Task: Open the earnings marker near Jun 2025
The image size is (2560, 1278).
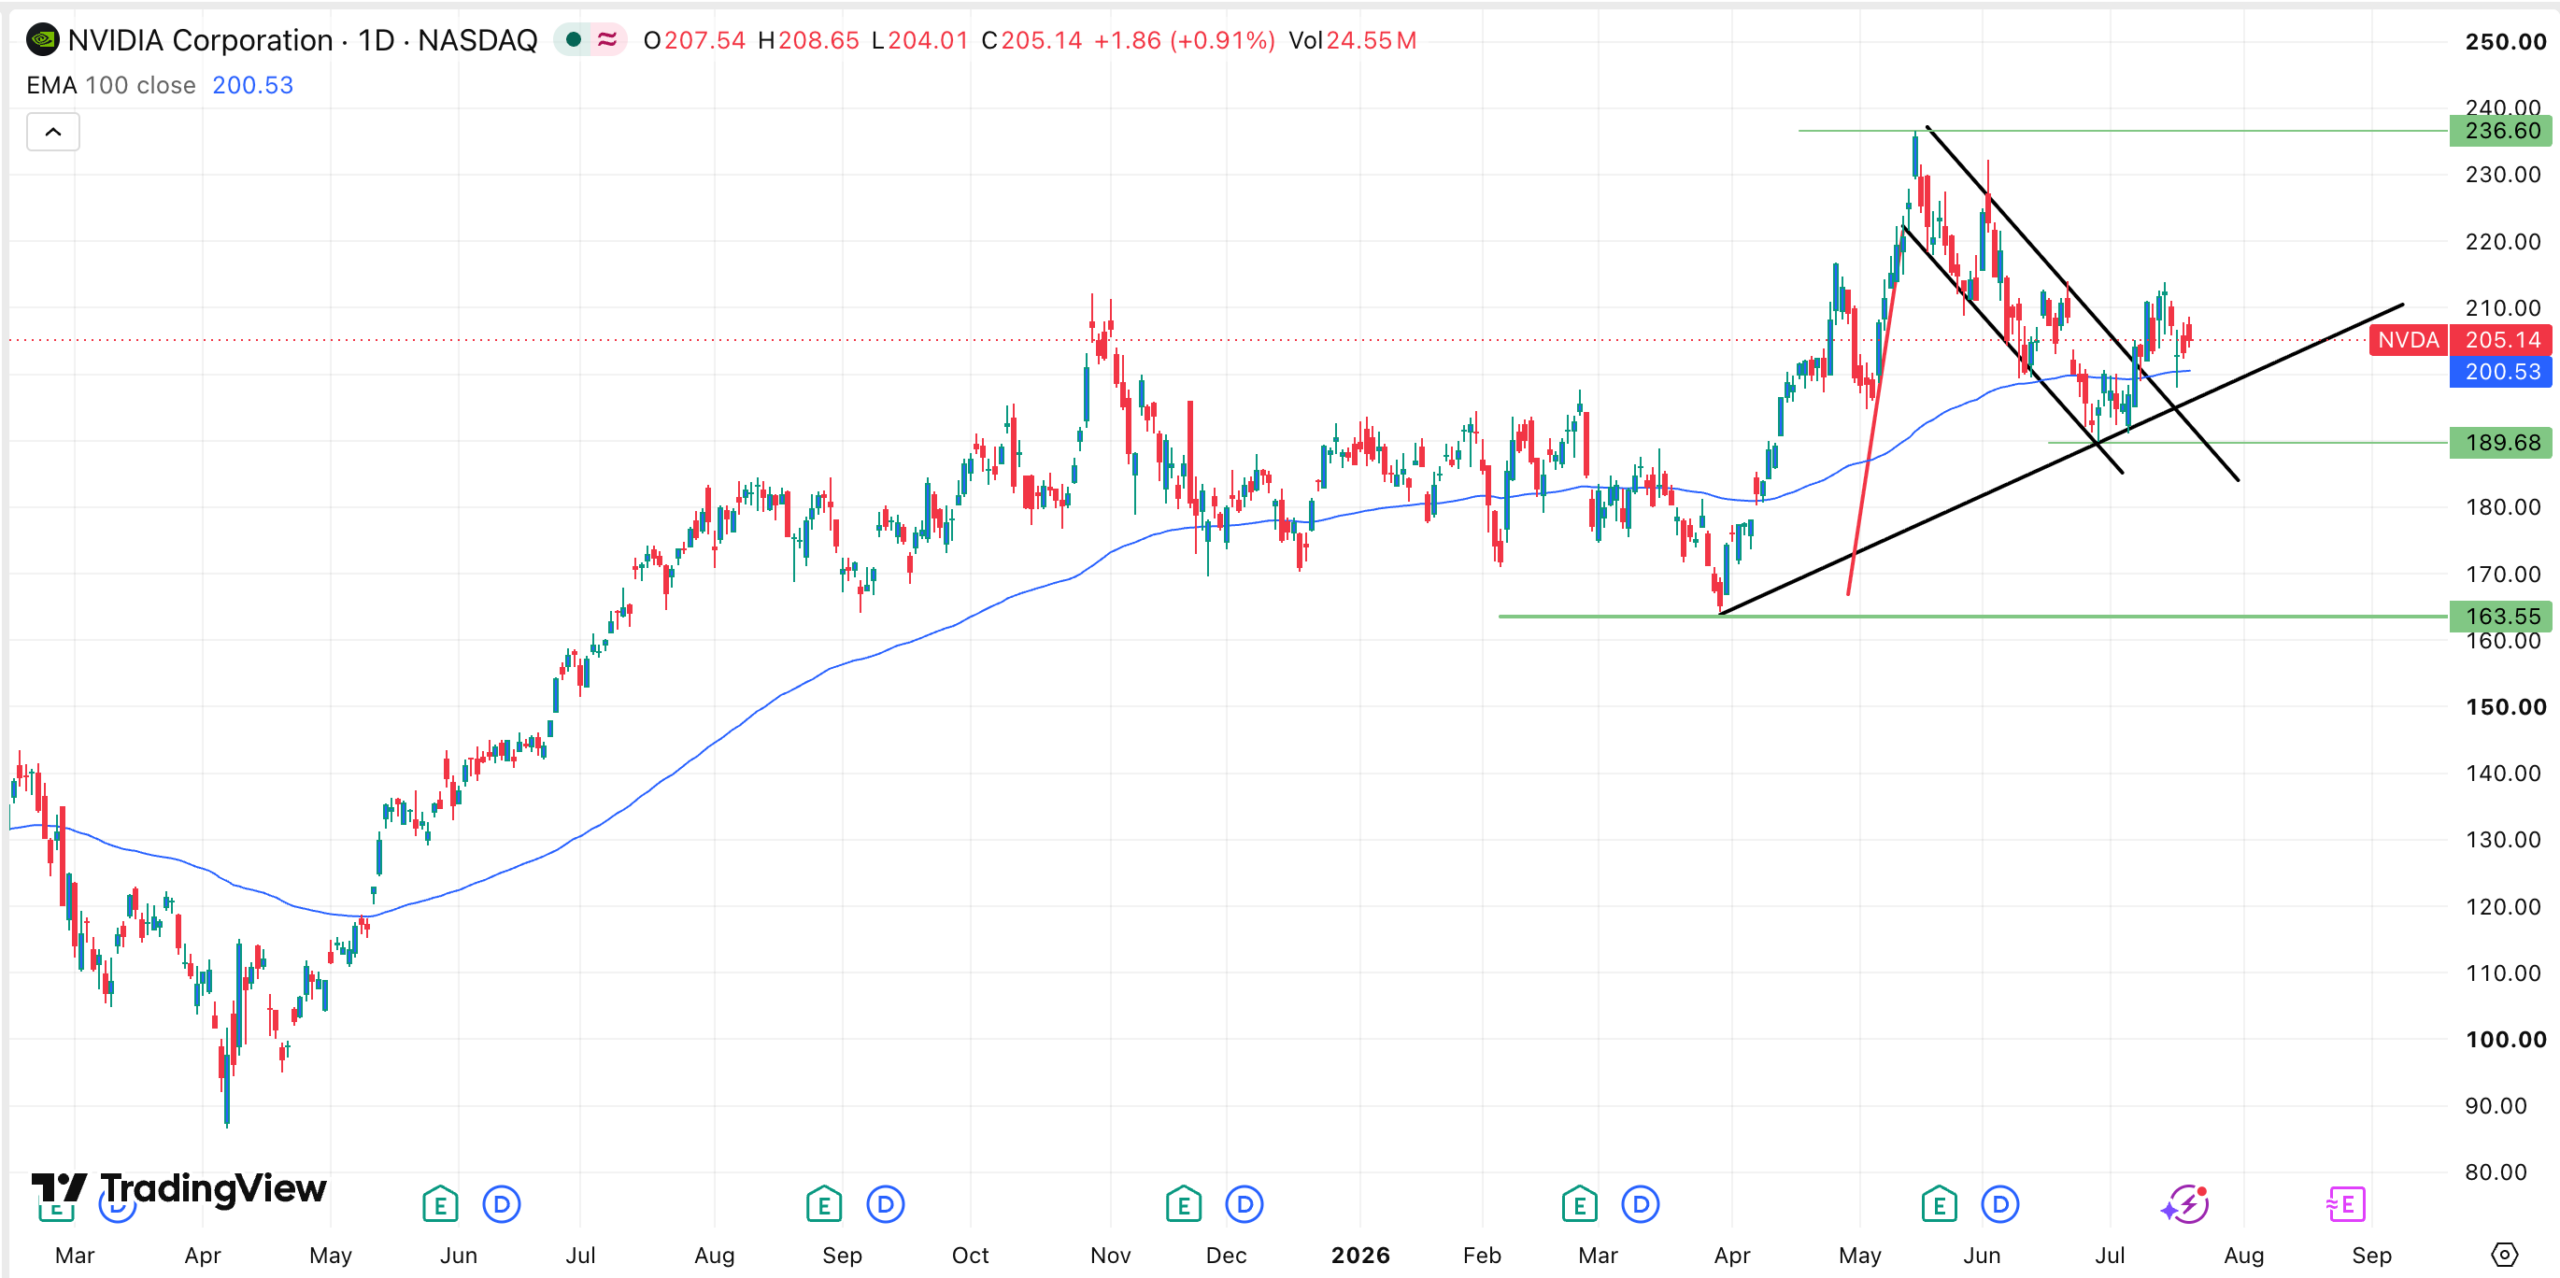Action: tap(440, 1204)
